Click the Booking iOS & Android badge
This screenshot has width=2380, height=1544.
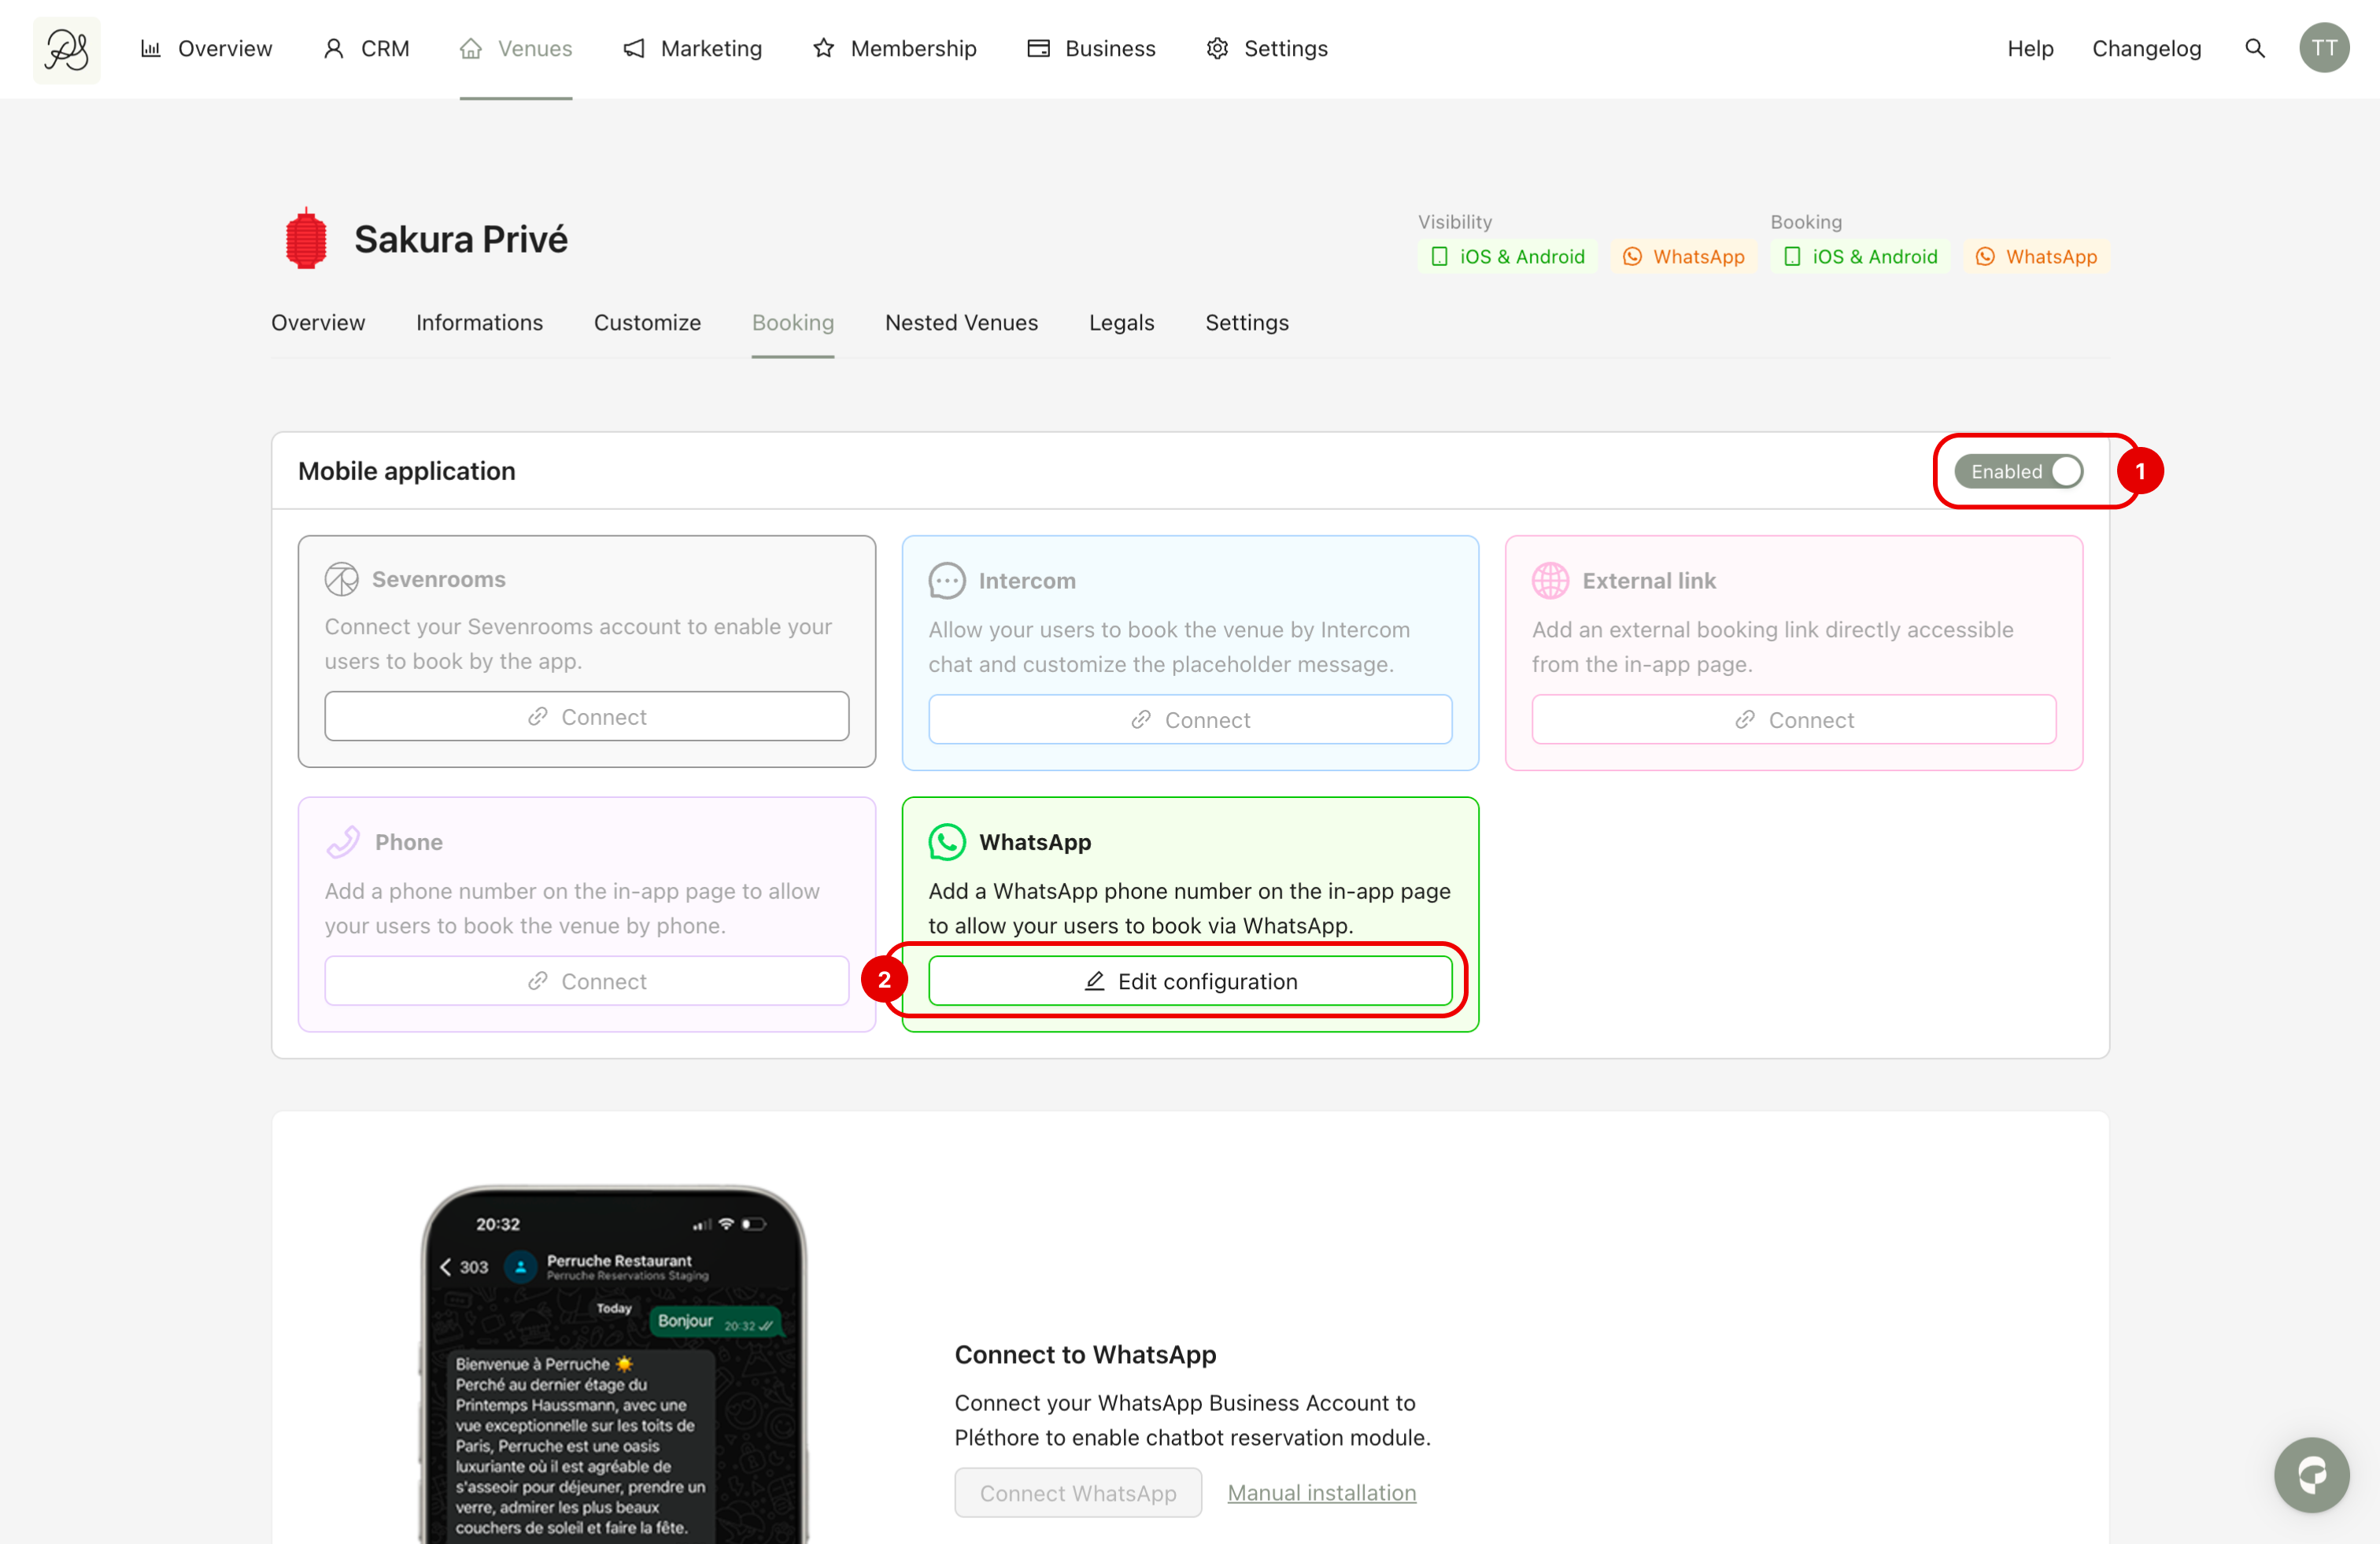click(x=1860, y=257)
